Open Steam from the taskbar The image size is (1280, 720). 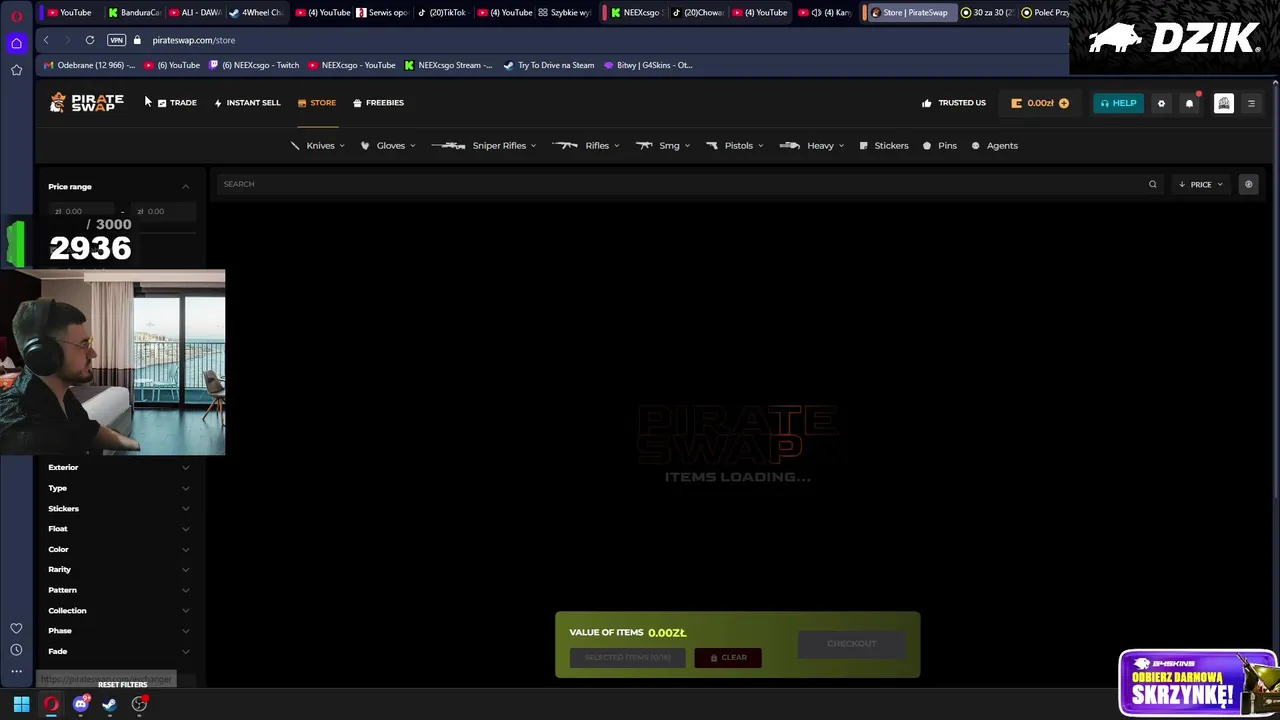click(x=110, y=705)
